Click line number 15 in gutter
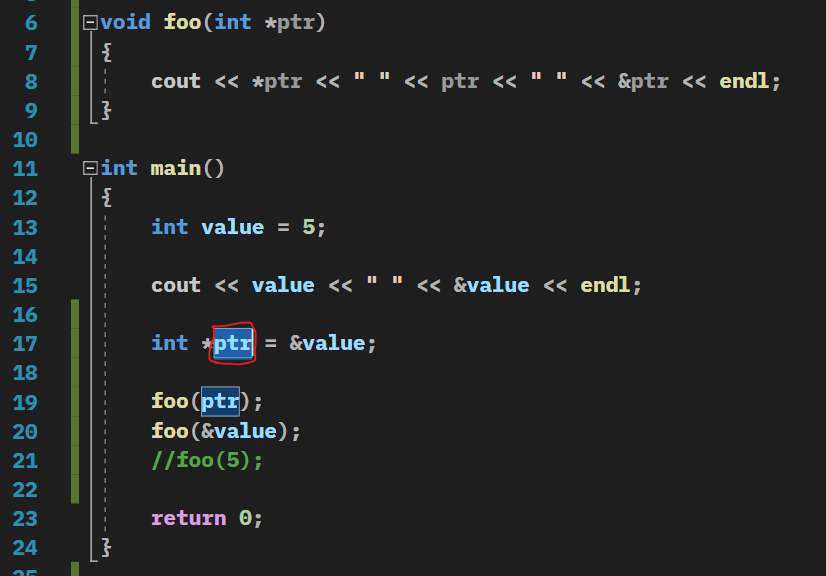Image resolution: width=826 pixels, height=576 pixels. click(25, 286)
